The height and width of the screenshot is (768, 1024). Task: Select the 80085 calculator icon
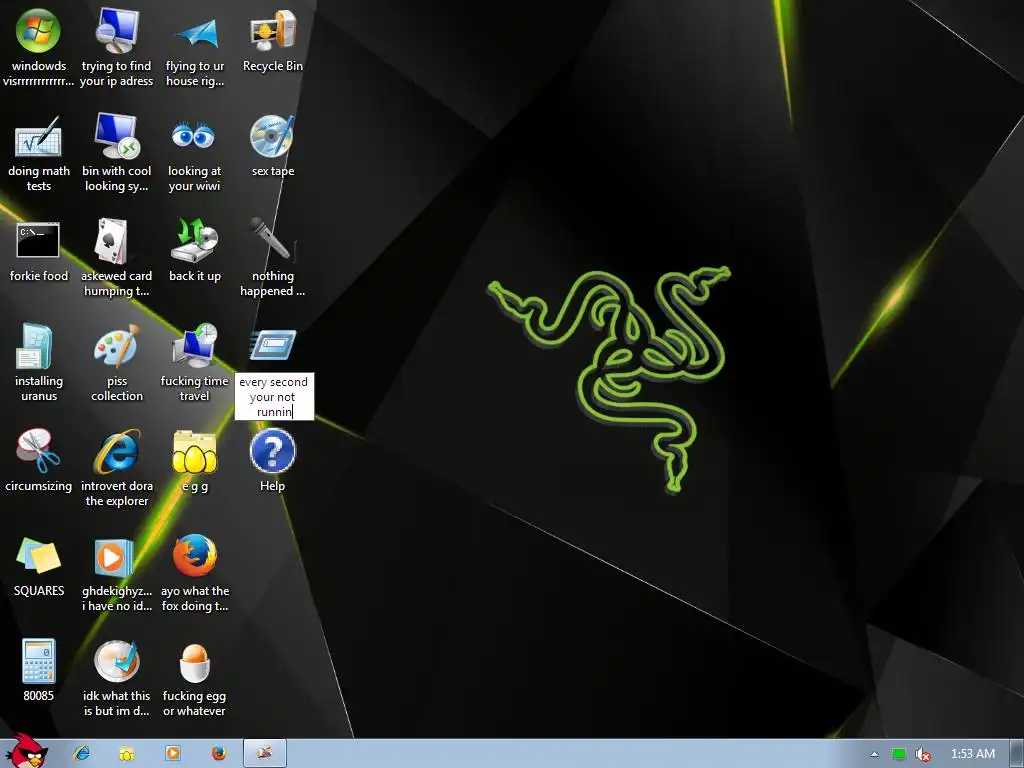pyautogui.click(x=39, y=661)
